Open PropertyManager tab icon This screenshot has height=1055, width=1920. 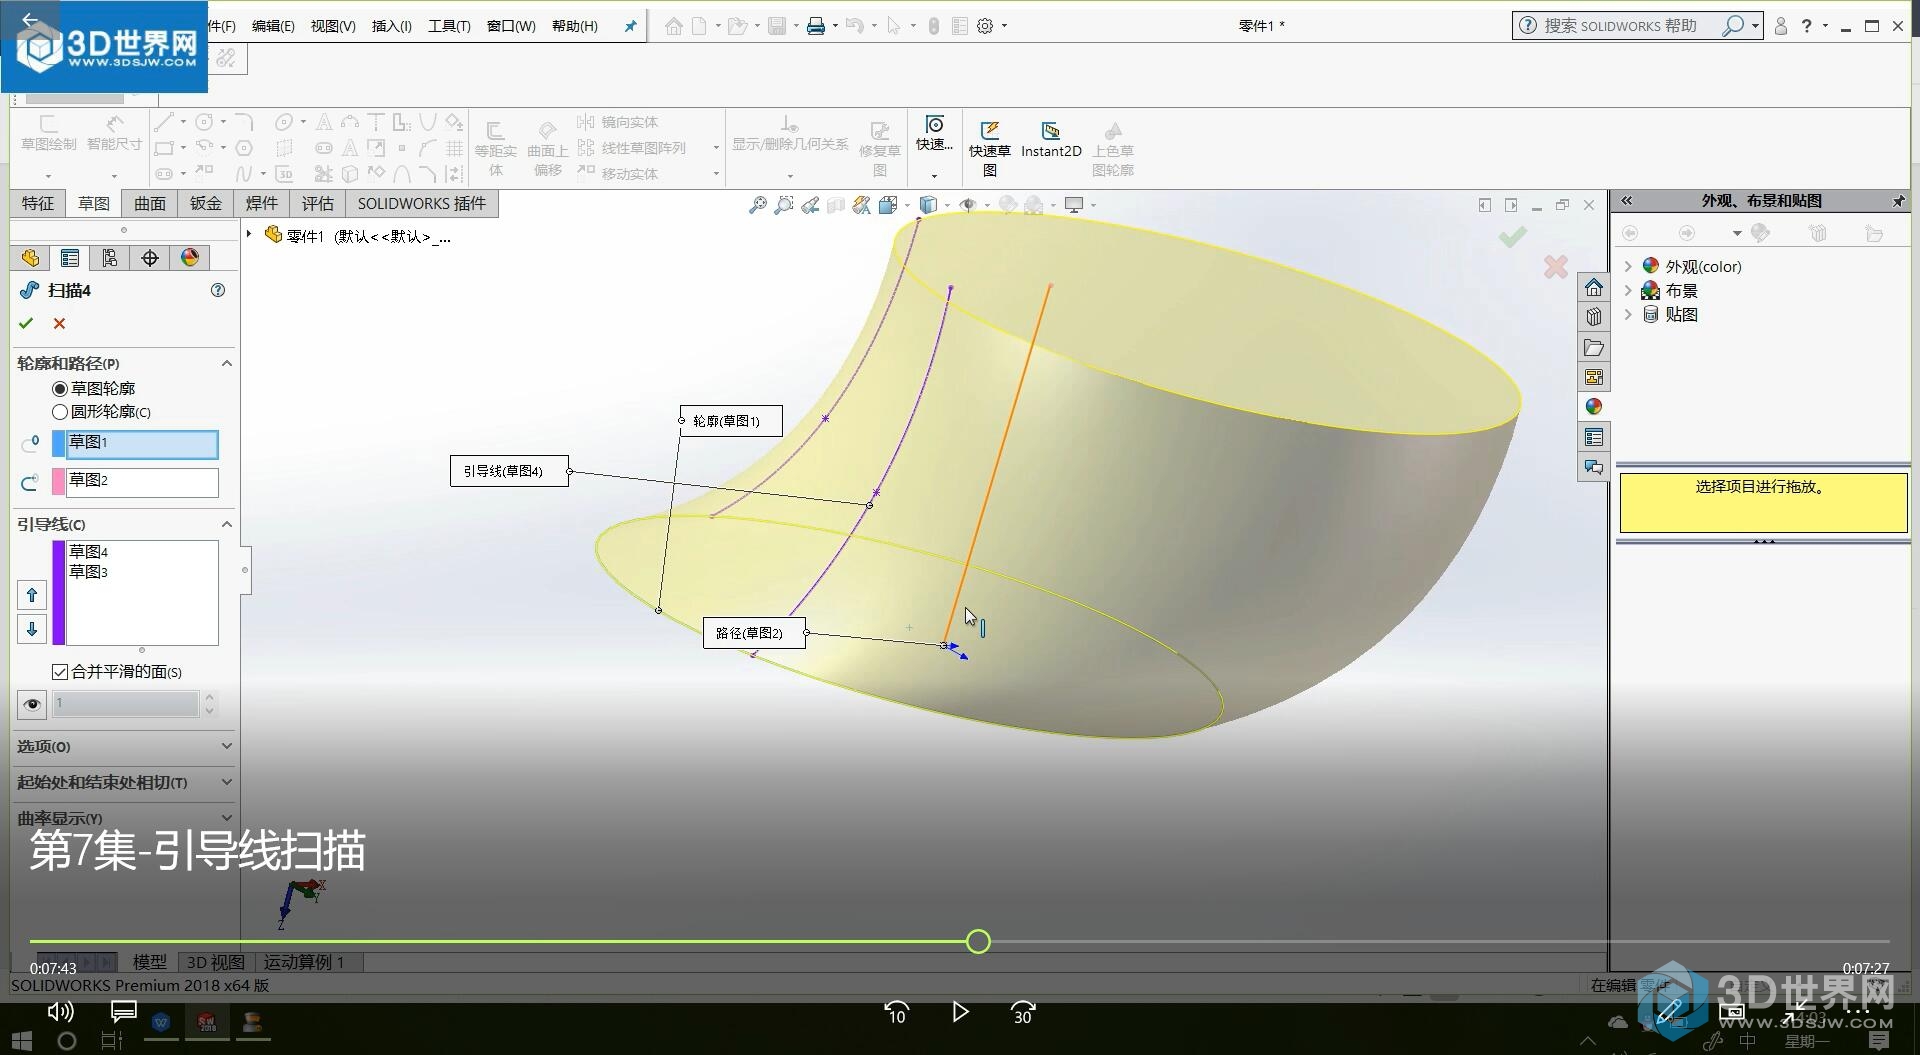click(70, 258)
